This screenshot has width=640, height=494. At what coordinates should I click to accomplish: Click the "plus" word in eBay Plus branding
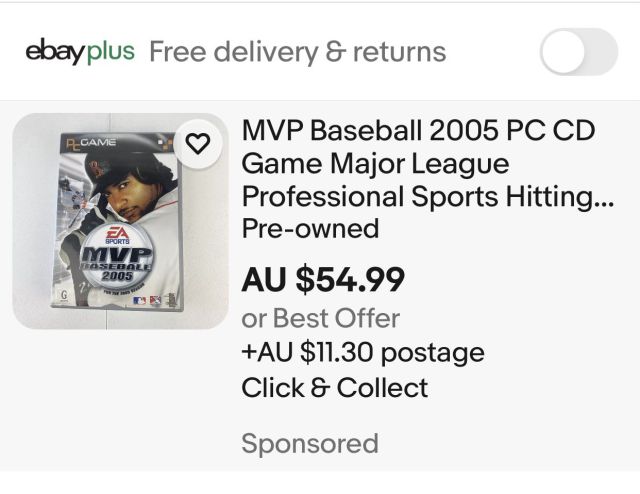pos(110,52)
